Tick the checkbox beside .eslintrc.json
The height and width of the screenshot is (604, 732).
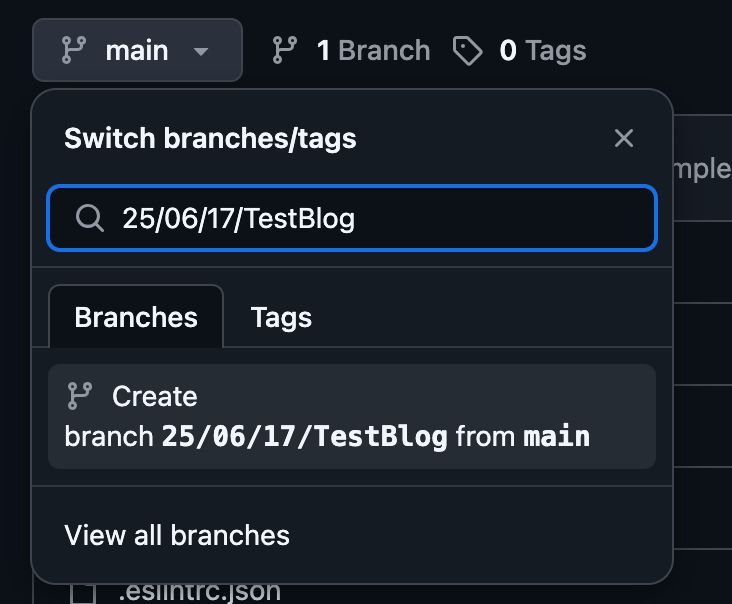(x=83, y=593)
